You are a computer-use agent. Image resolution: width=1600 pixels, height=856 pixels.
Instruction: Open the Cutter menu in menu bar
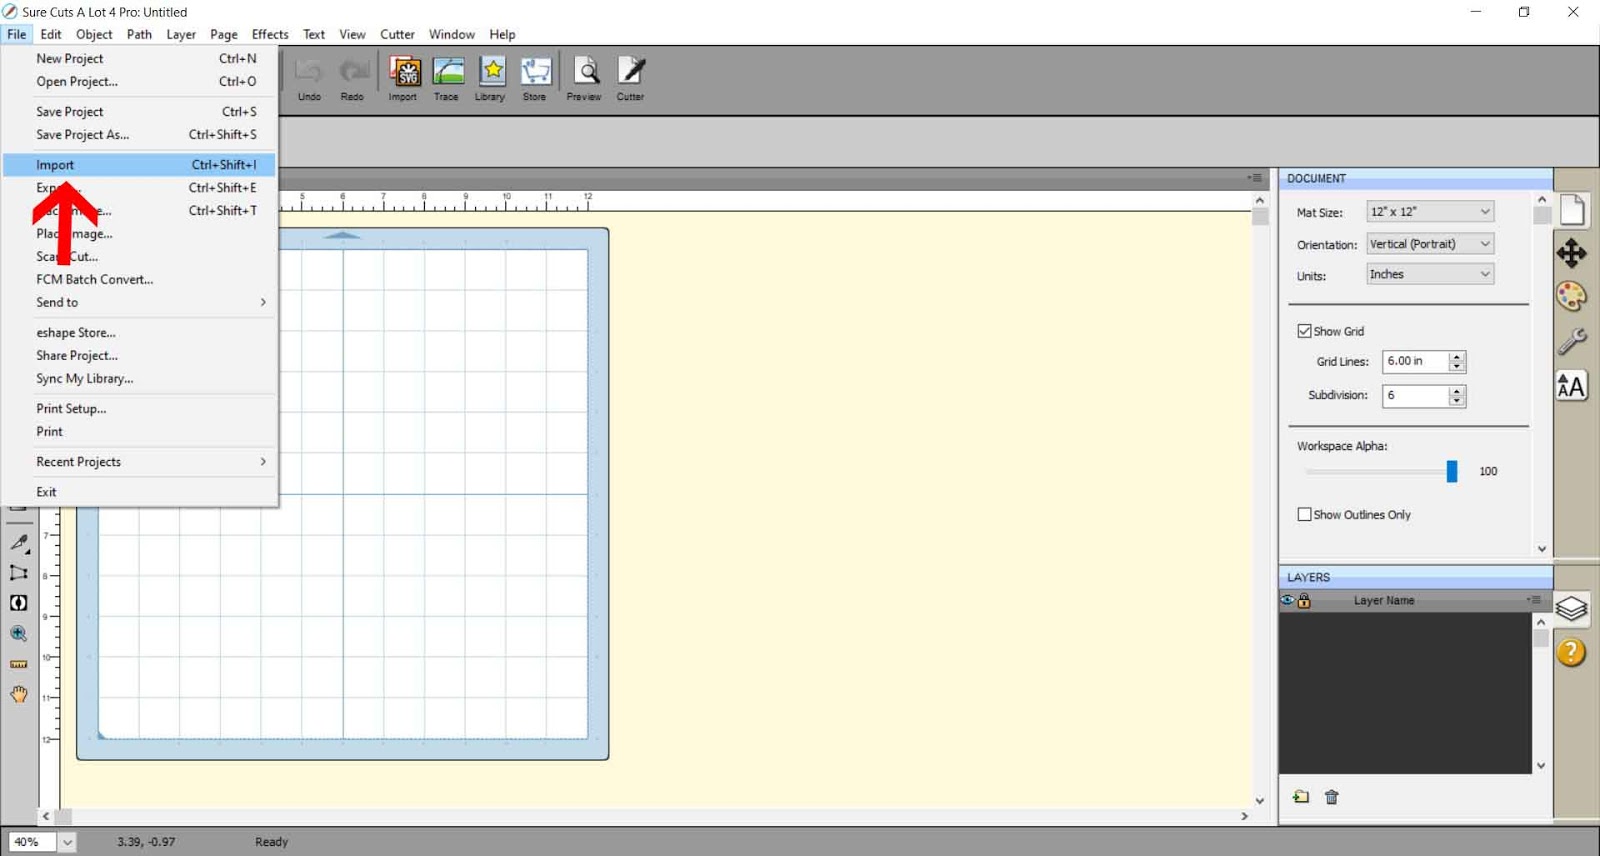point(397,34)
